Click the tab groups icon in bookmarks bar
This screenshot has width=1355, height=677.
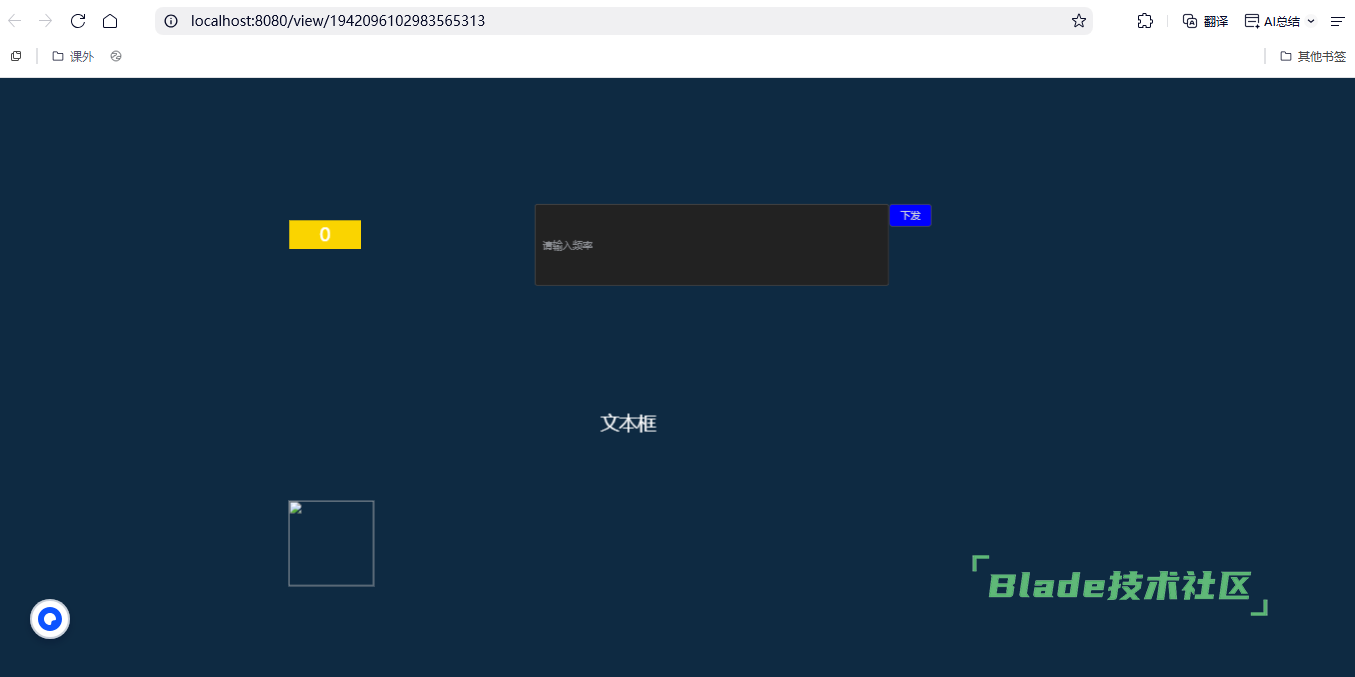[x=16, y=56]
